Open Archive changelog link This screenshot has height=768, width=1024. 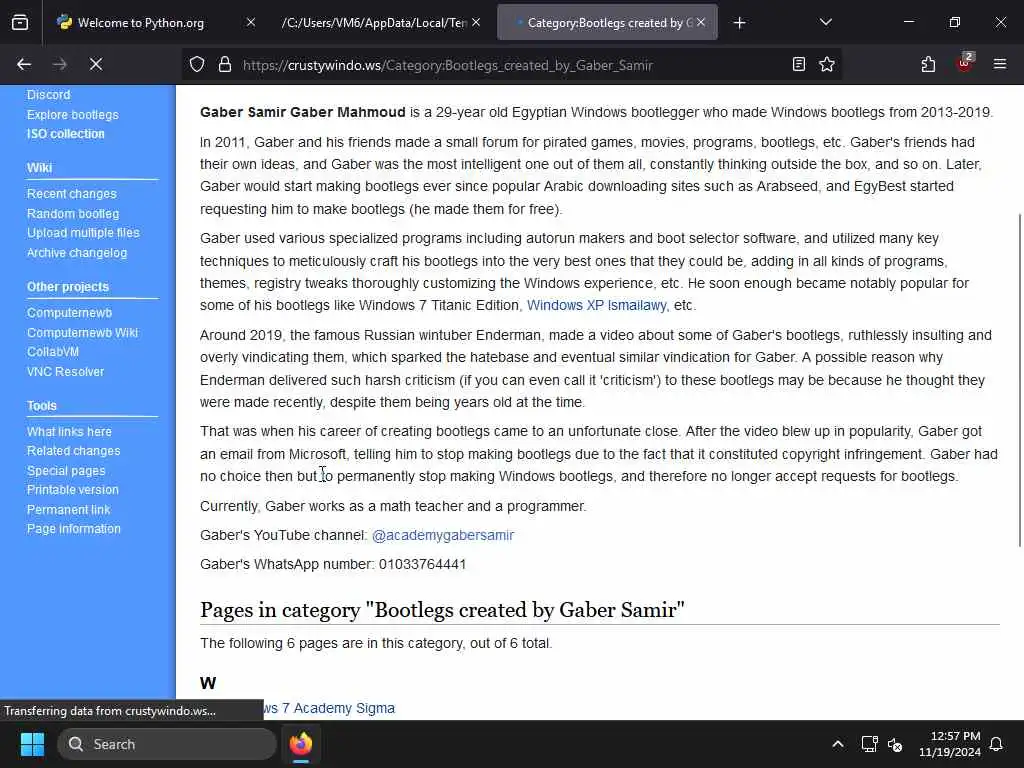click(x=77, y=253)
